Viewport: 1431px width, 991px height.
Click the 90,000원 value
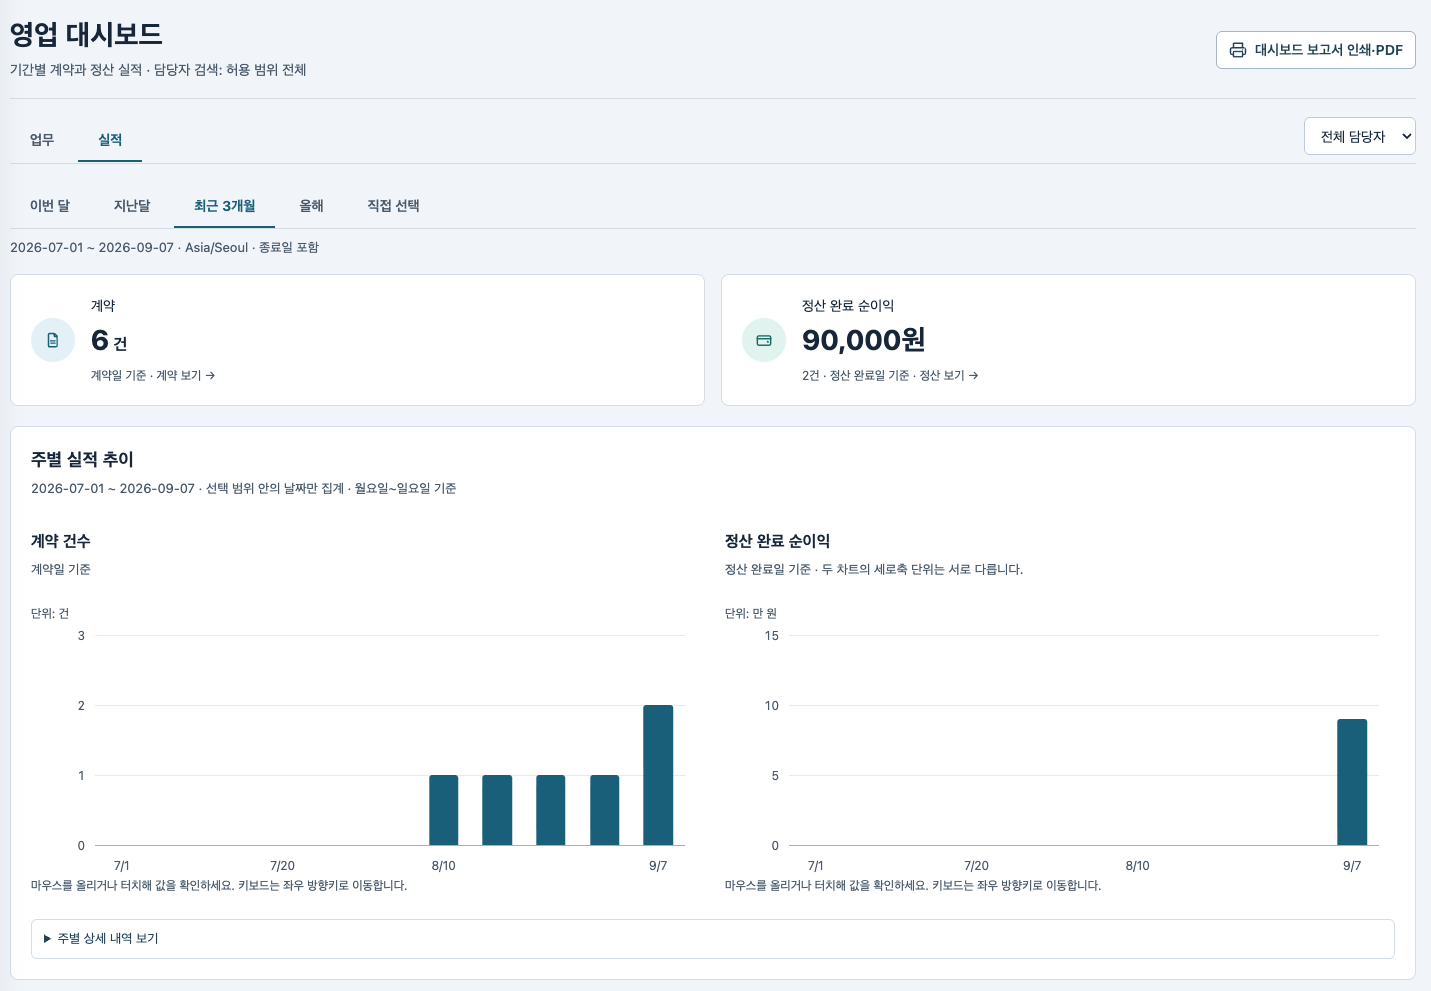tap(864, 340)
